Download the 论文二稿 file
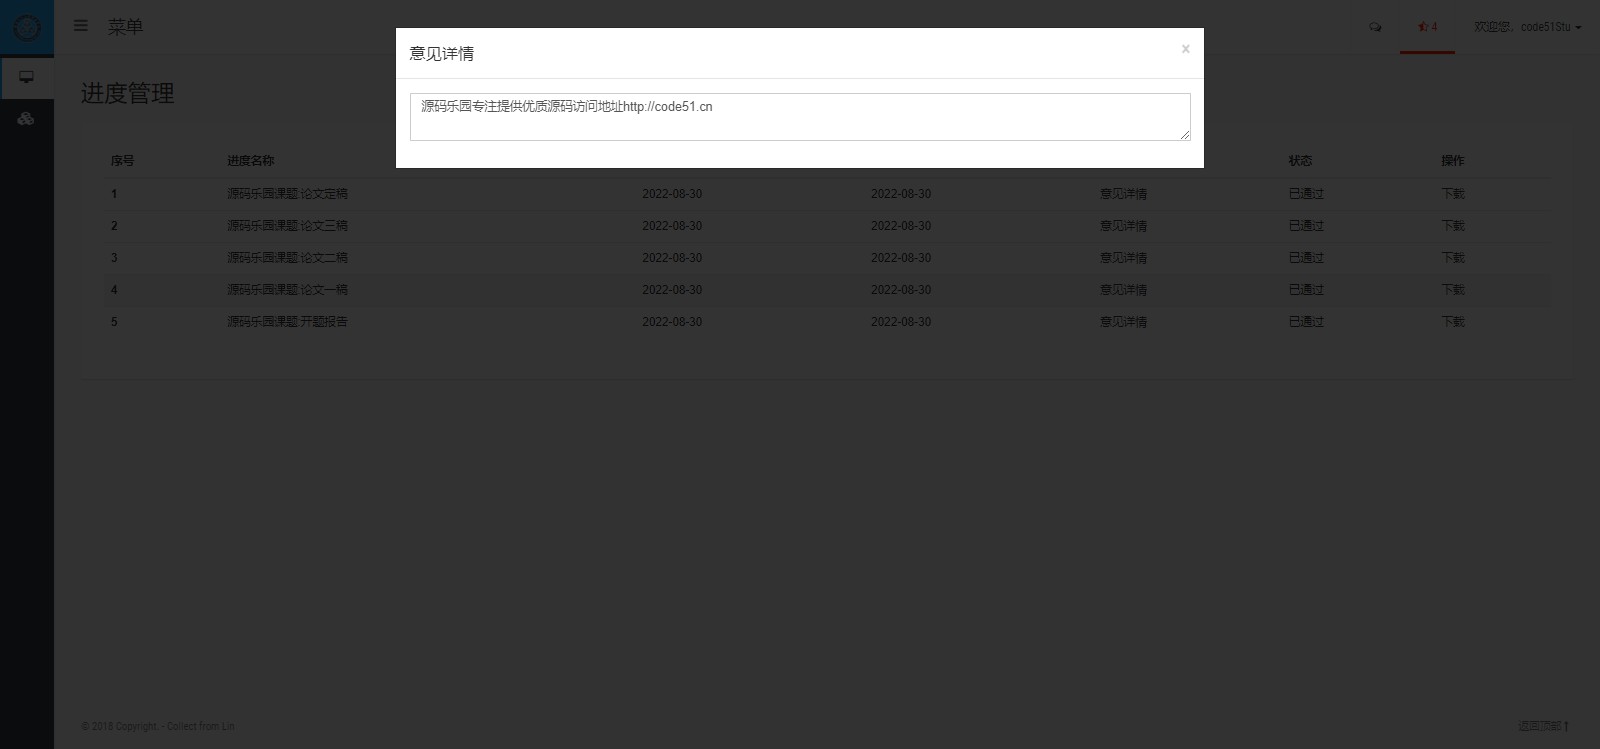This screenshot has height=749, width=1600. 1453,258
